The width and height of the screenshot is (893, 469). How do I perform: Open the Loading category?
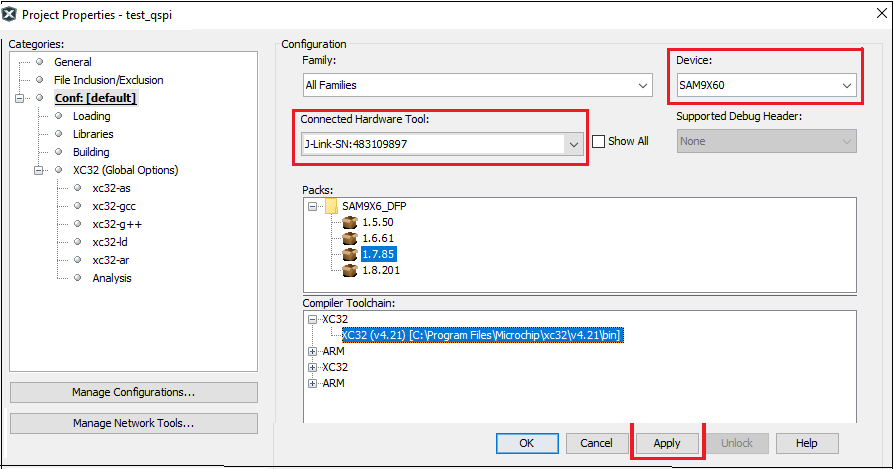(92, 116)
